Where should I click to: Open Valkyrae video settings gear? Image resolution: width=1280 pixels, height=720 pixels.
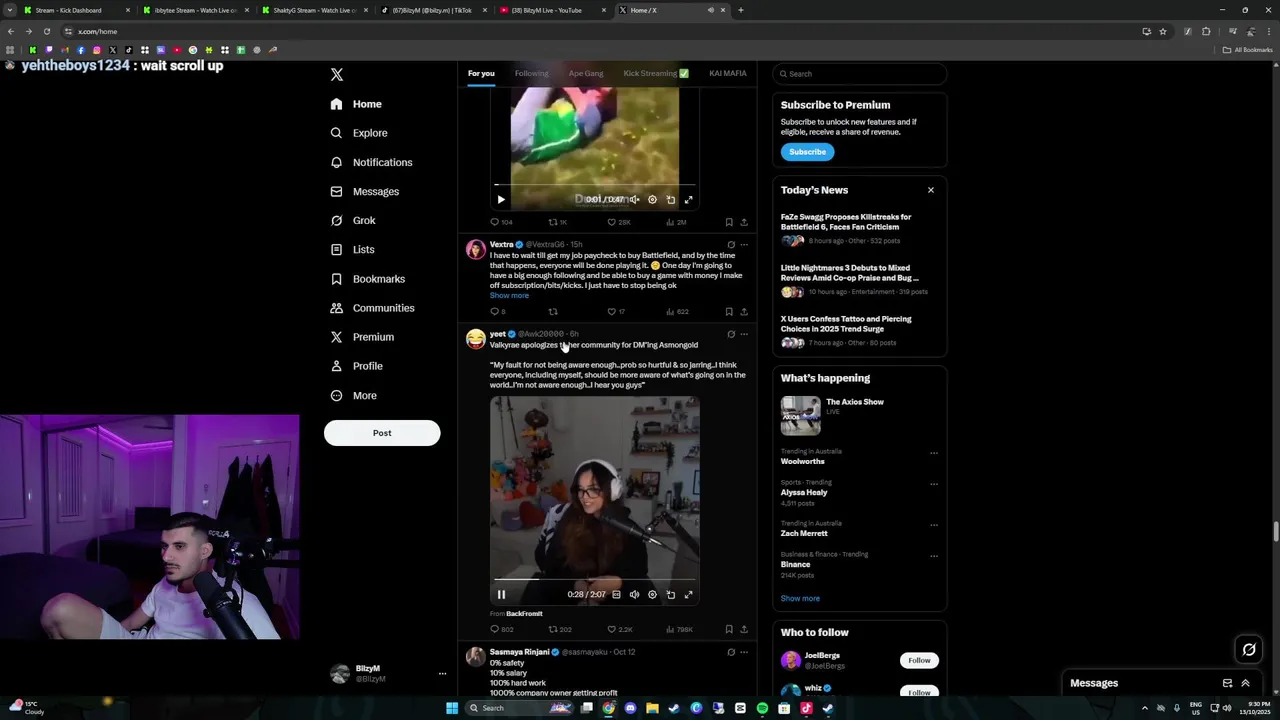pos(652,594)
